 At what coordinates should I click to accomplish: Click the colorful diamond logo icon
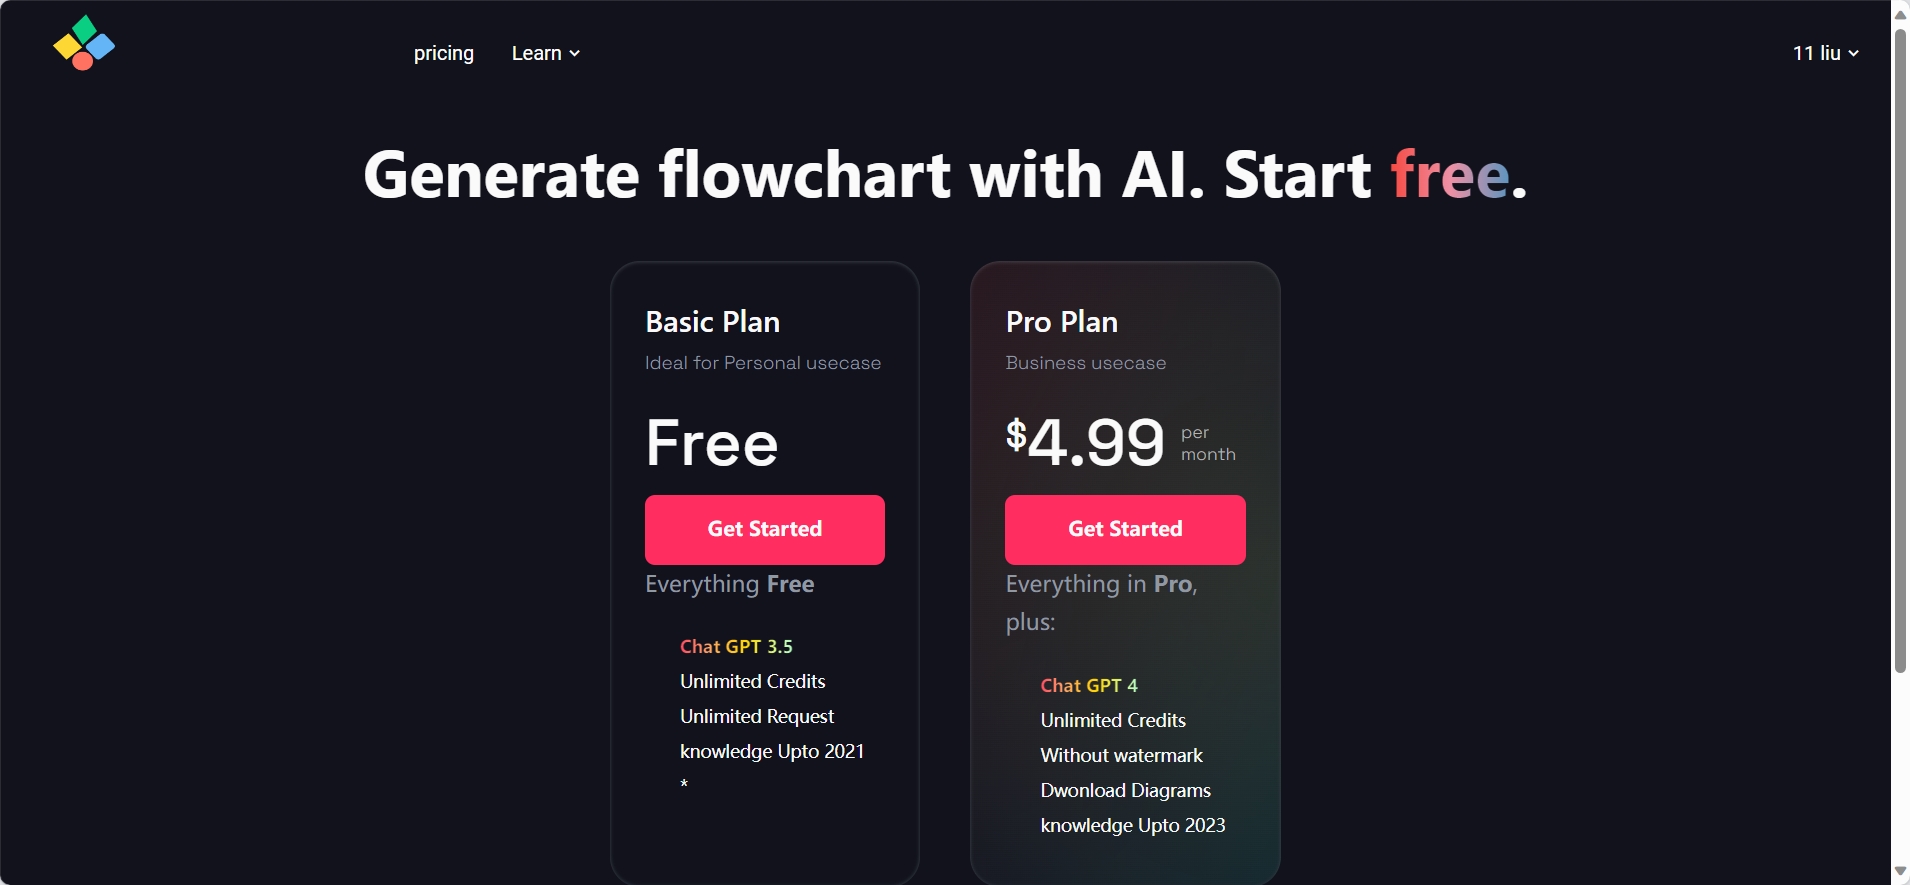tap(84, 43)
